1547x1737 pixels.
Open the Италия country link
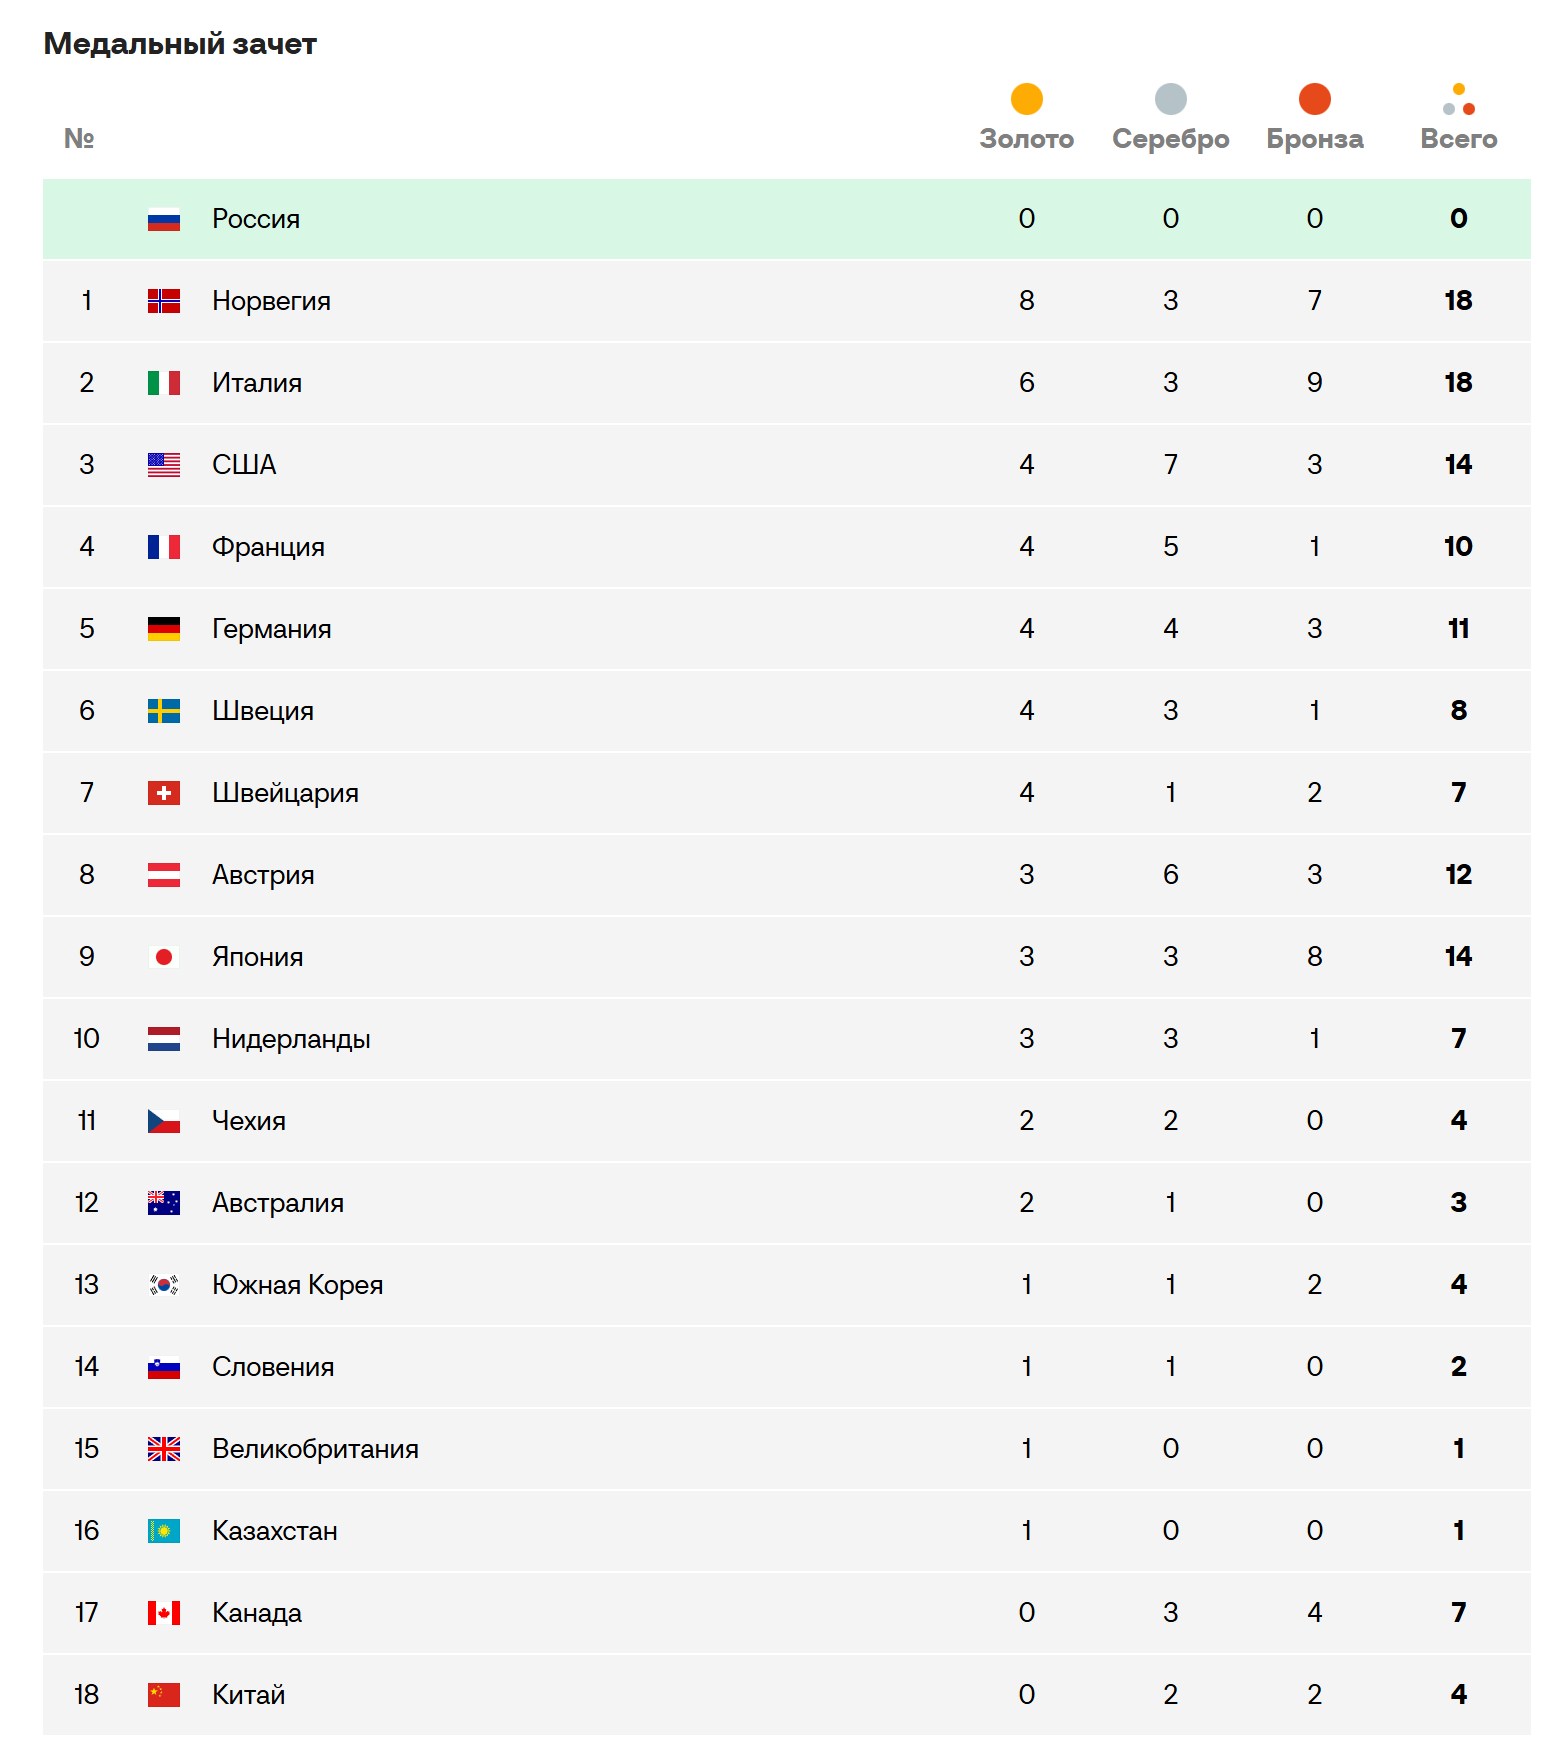click(x=257, y=383)
